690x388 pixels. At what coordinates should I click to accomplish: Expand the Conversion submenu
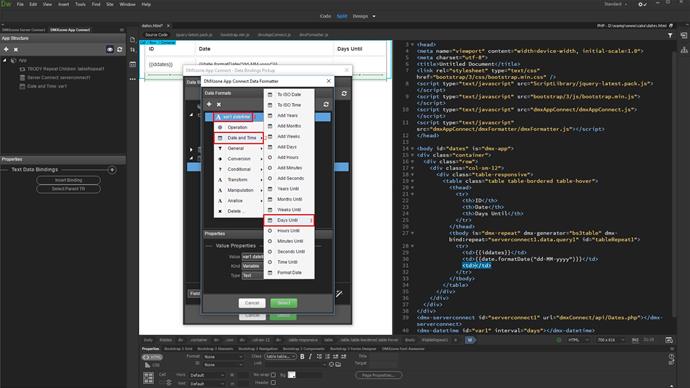[239, 159]
